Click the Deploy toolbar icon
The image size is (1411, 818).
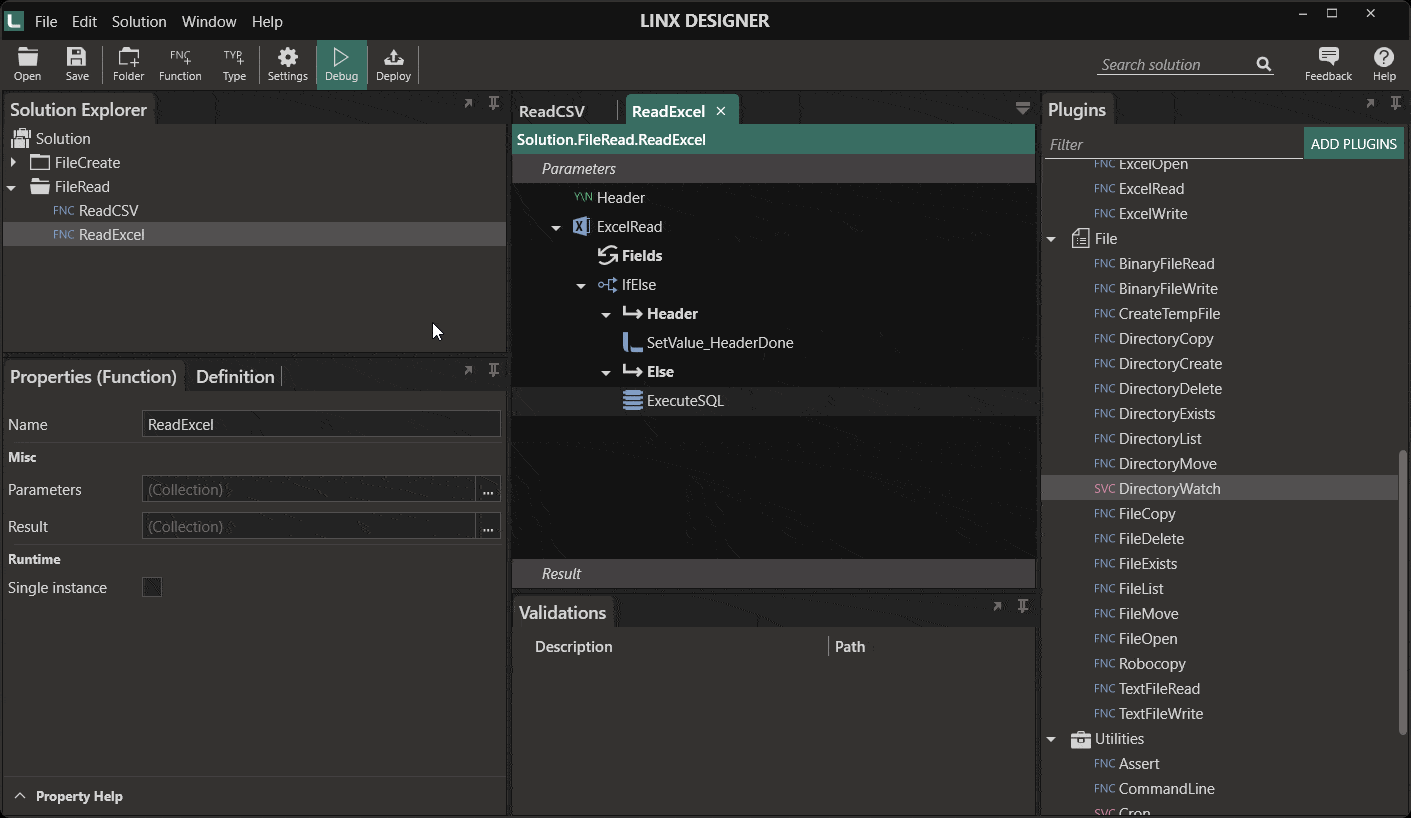[393, 64]
